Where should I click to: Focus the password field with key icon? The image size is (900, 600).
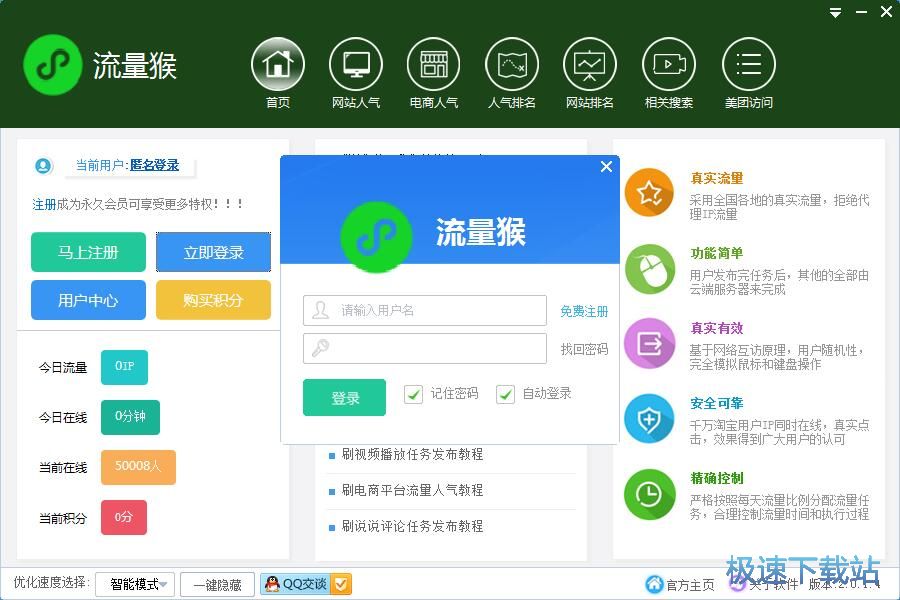tap(425, 349)
